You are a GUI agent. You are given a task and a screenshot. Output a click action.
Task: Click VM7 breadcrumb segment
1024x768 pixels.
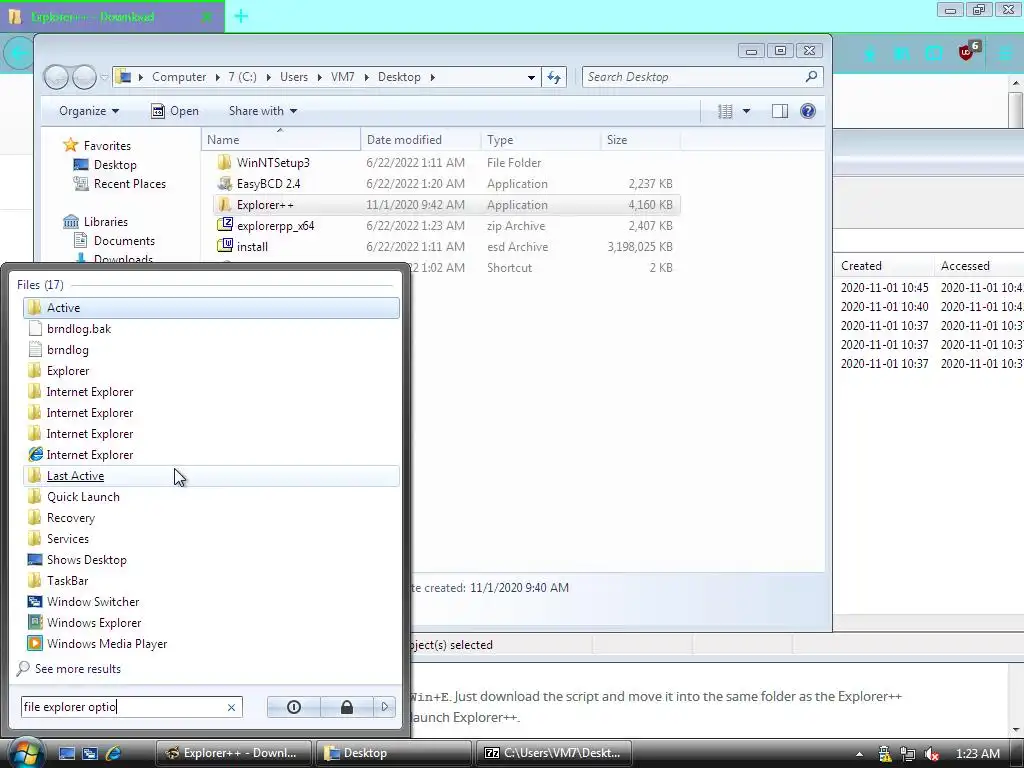tap(342, 77)
